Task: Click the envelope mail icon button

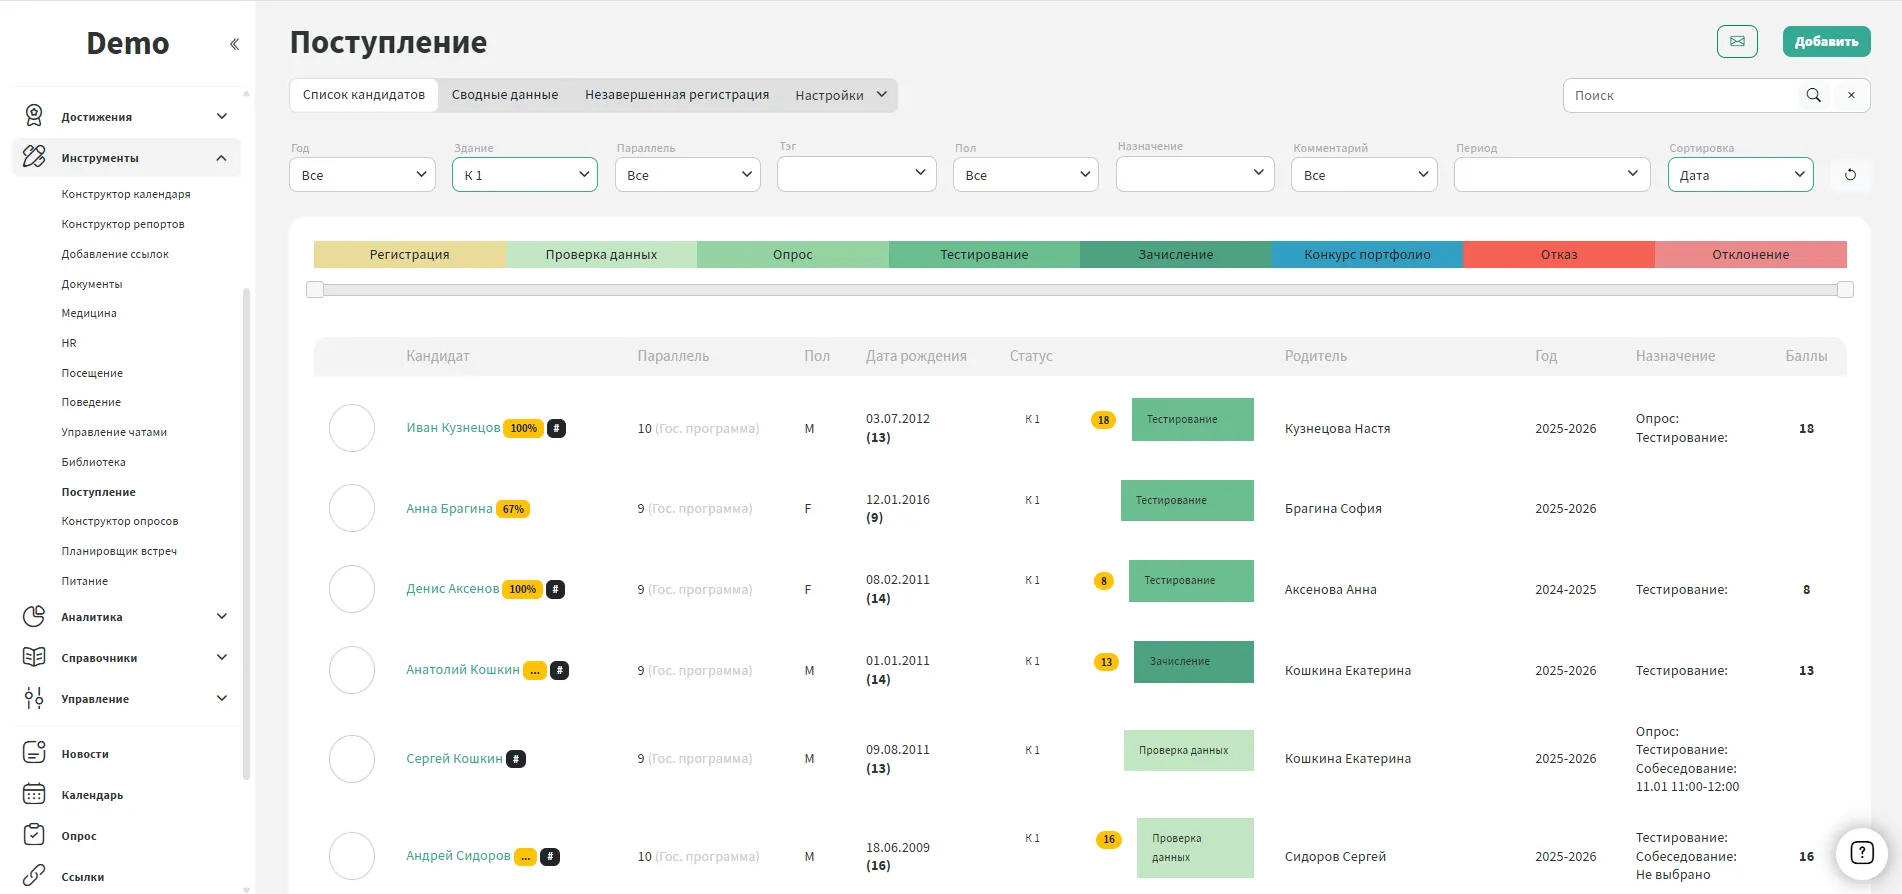Action: coord(1737,42)
